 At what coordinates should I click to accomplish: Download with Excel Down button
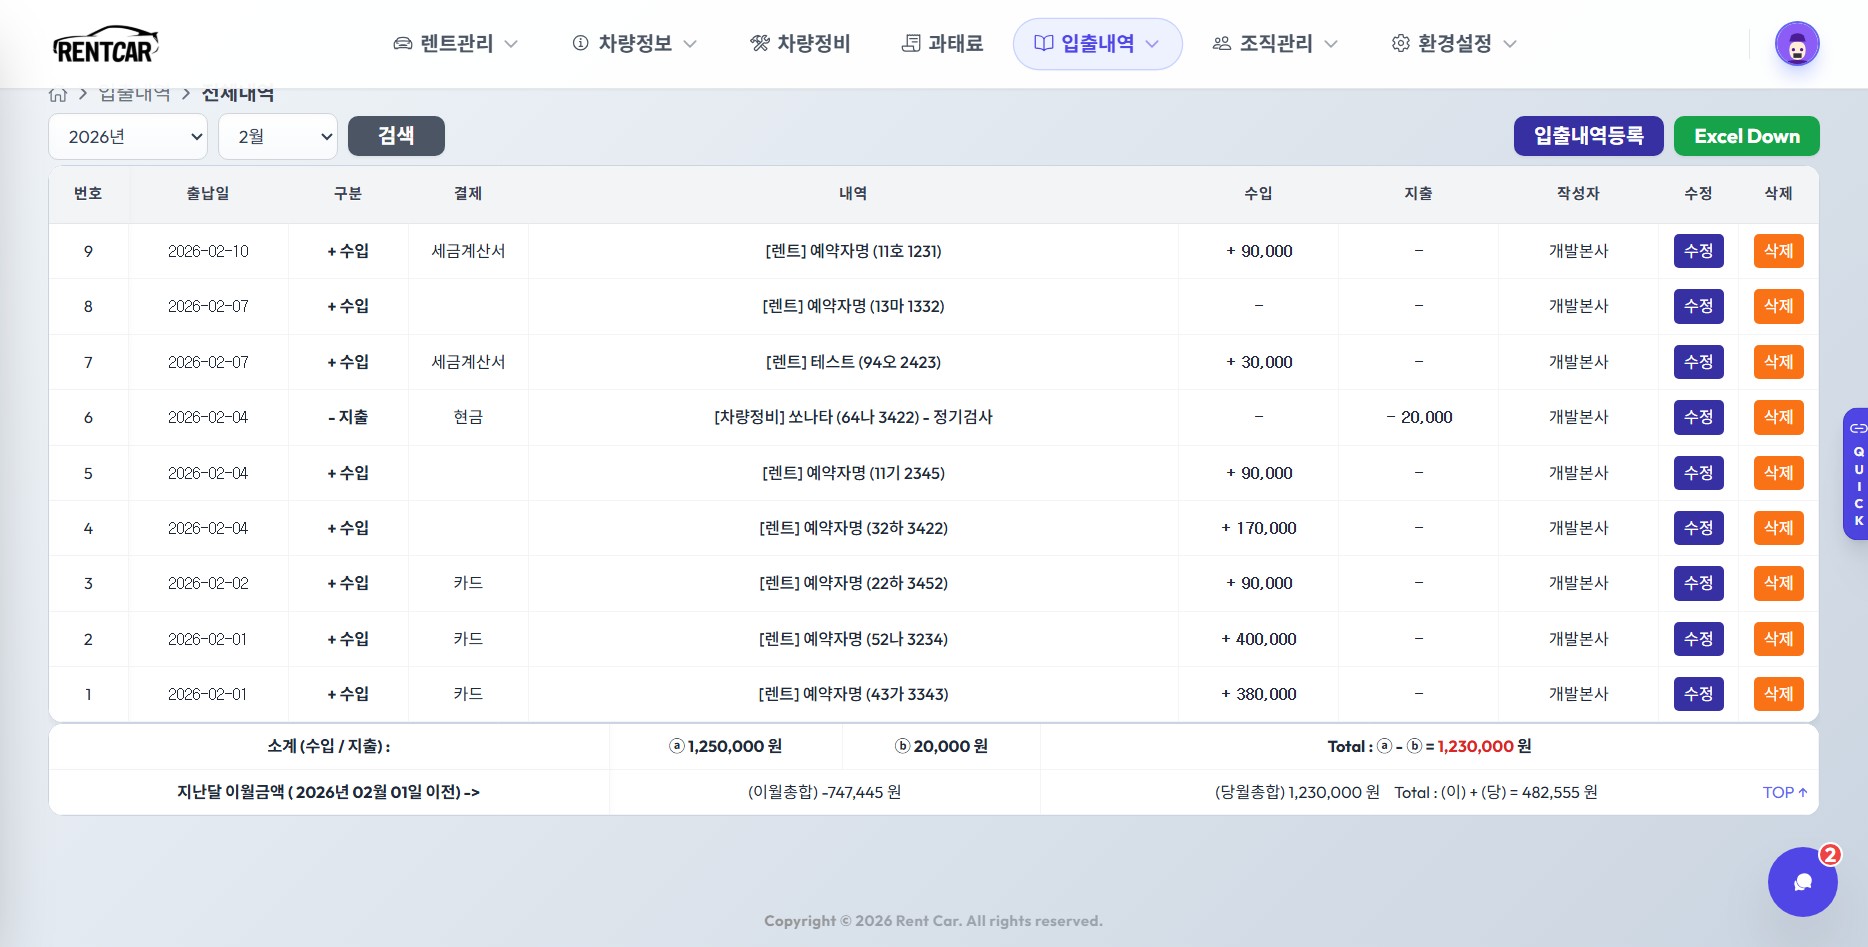coord(1746,136)
